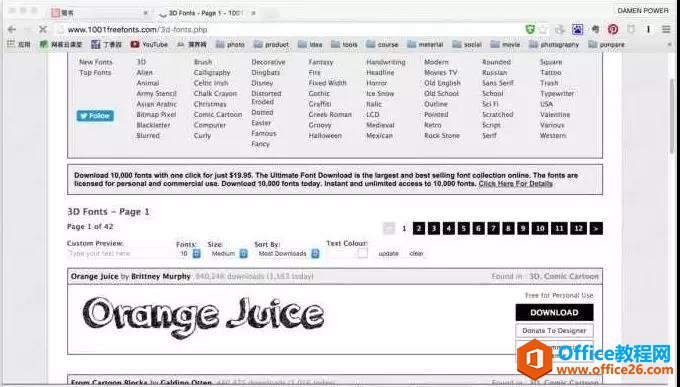Click the green shield extension icon

(530, 30)
